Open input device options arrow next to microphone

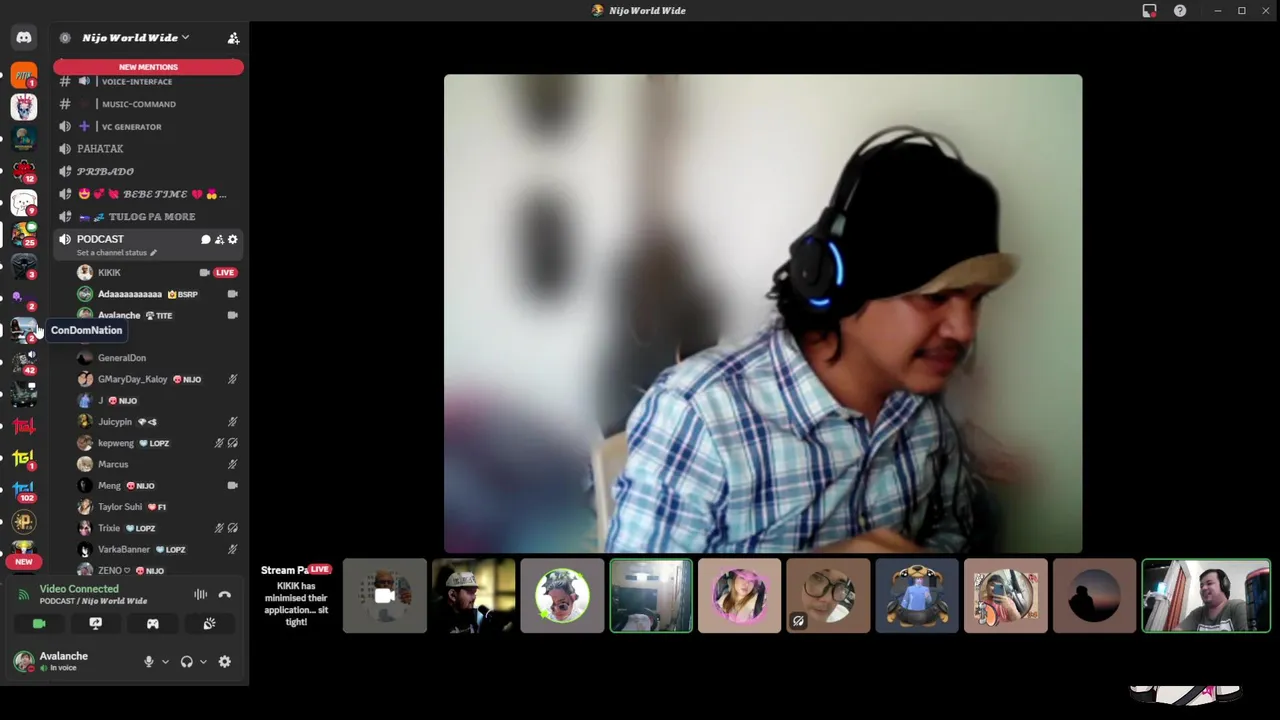tap(165, 662)
